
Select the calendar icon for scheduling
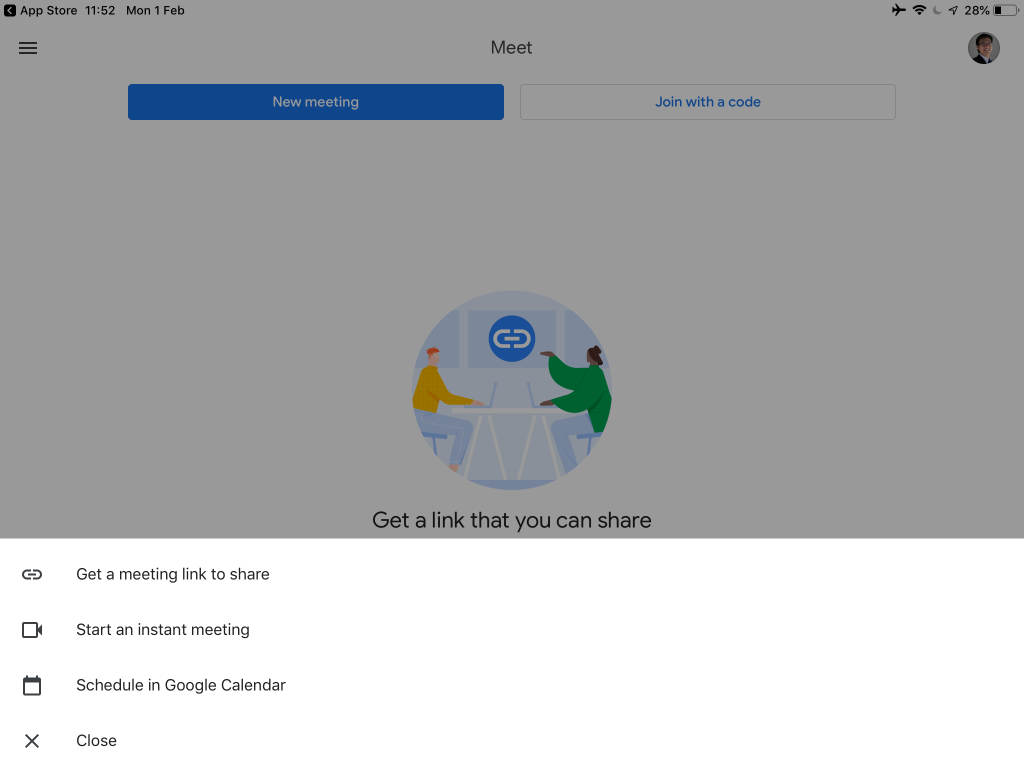click(x=33, y=685)
